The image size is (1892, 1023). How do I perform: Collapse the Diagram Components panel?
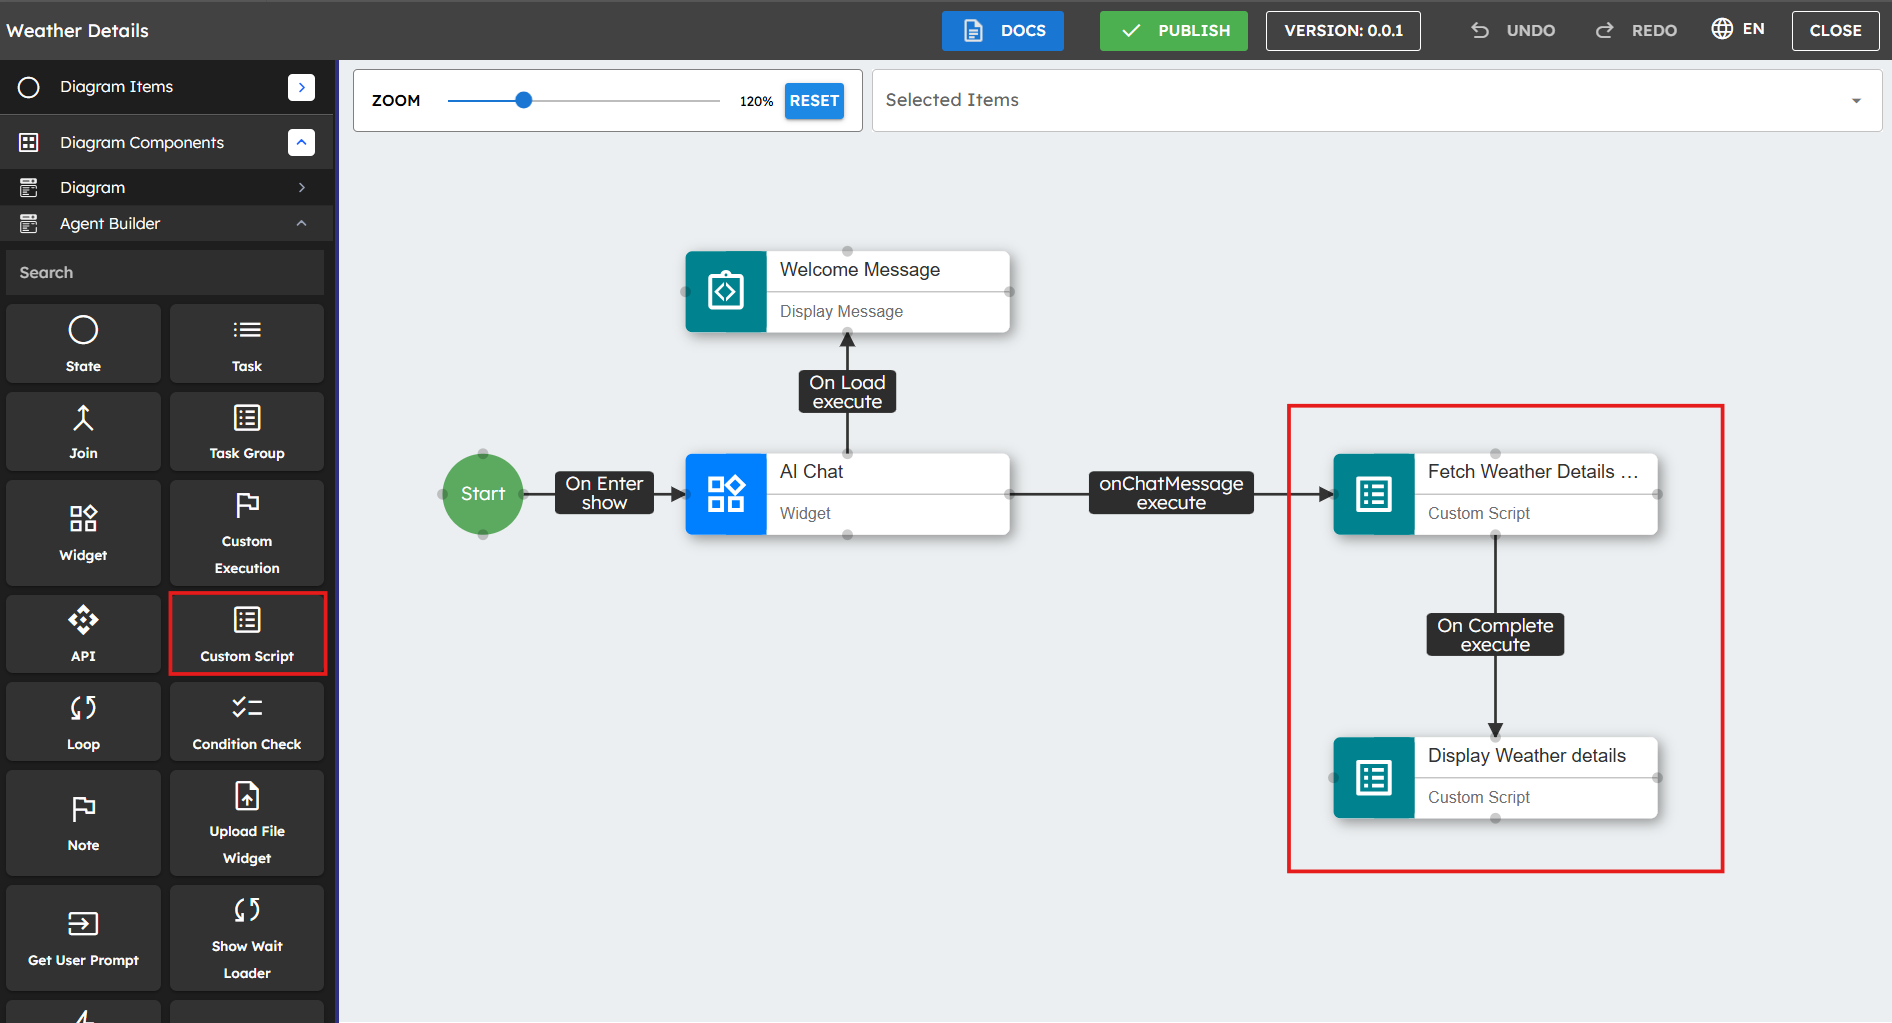tap(301, 143)
